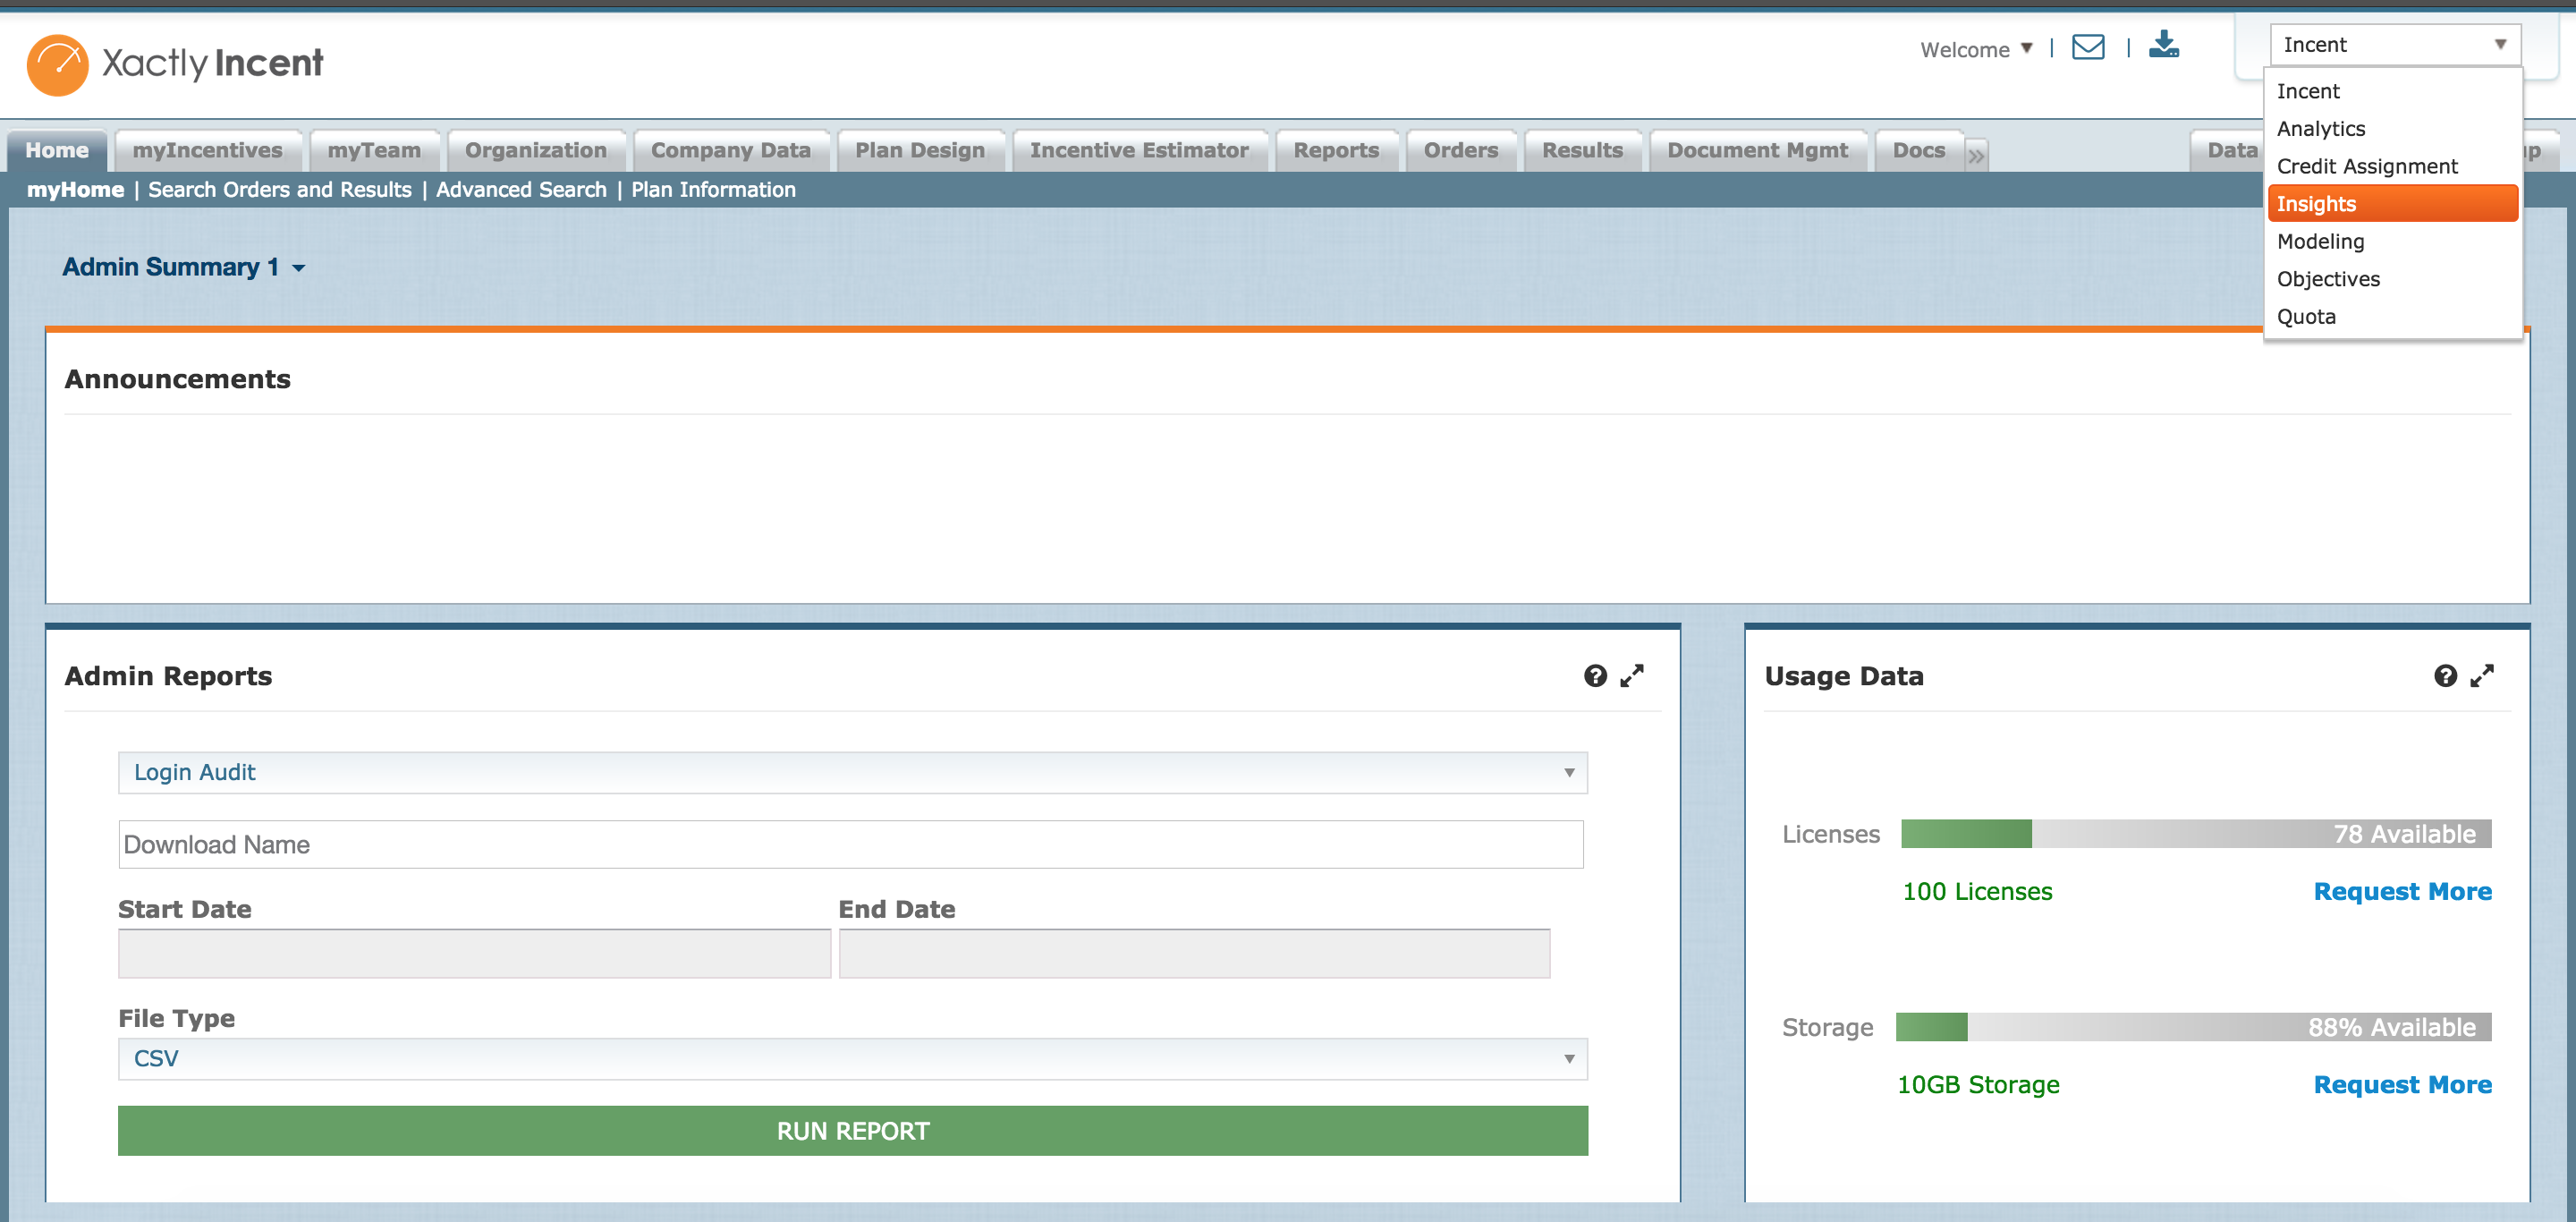Open the Organization tab

(536, 150)
